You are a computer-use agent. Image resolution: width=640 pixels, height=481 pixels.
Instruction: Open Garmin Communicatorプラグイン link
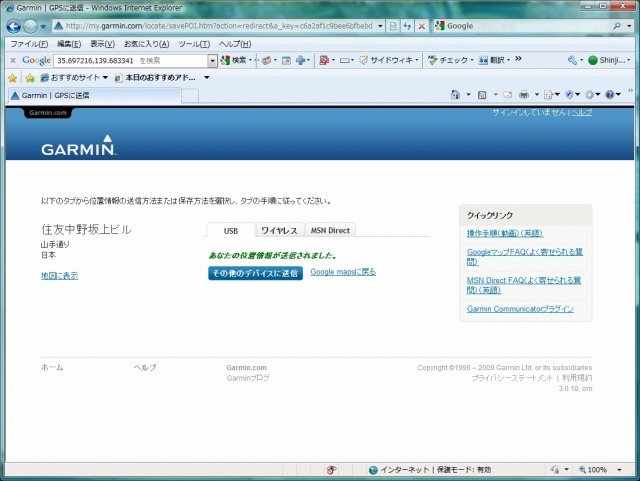point(520,309)
